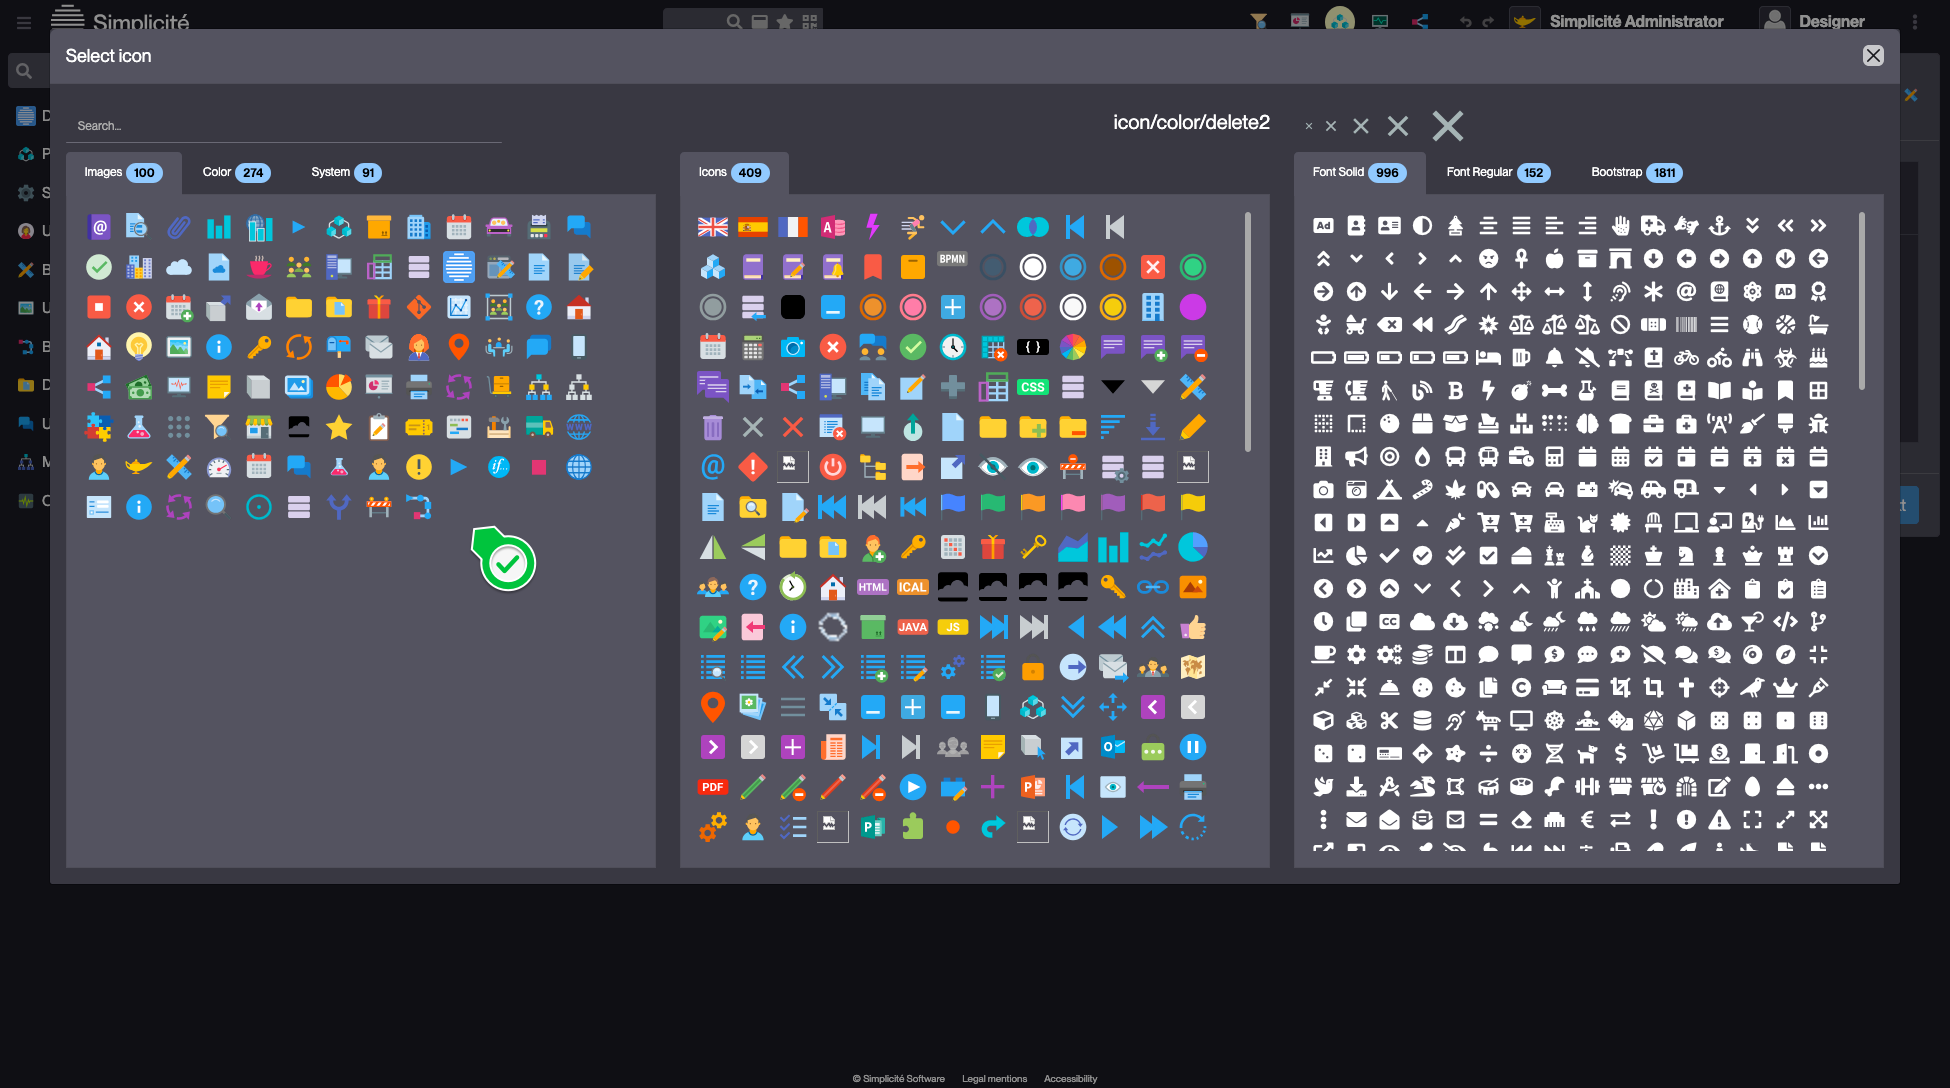Follow the Simplicité Software footer link

899,1079
